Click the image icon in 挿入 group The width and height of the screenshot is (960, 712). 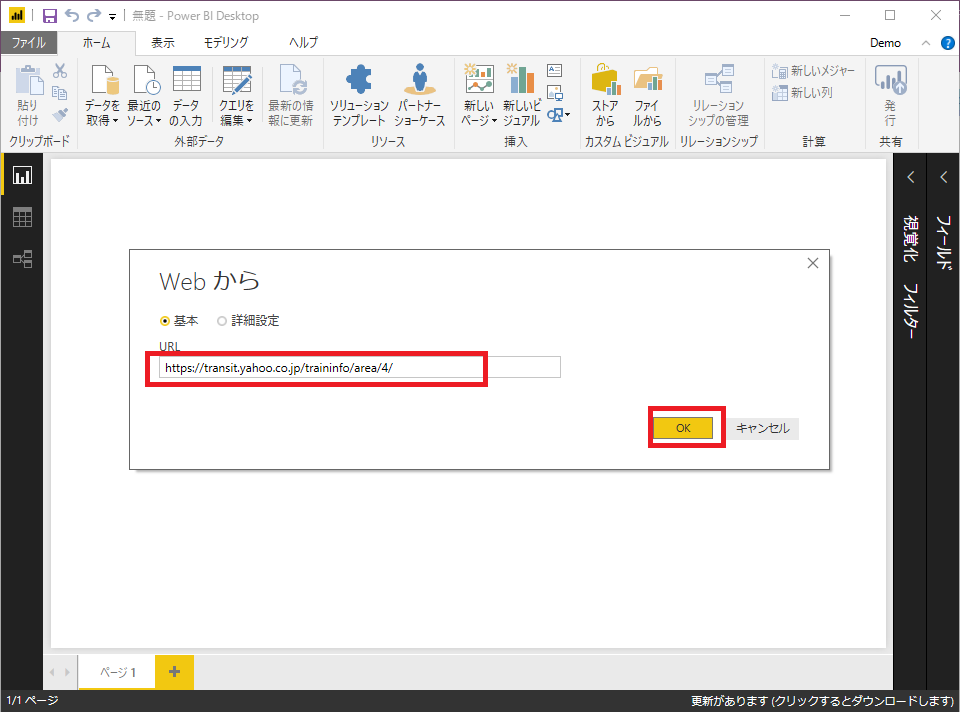click(555, 92)
